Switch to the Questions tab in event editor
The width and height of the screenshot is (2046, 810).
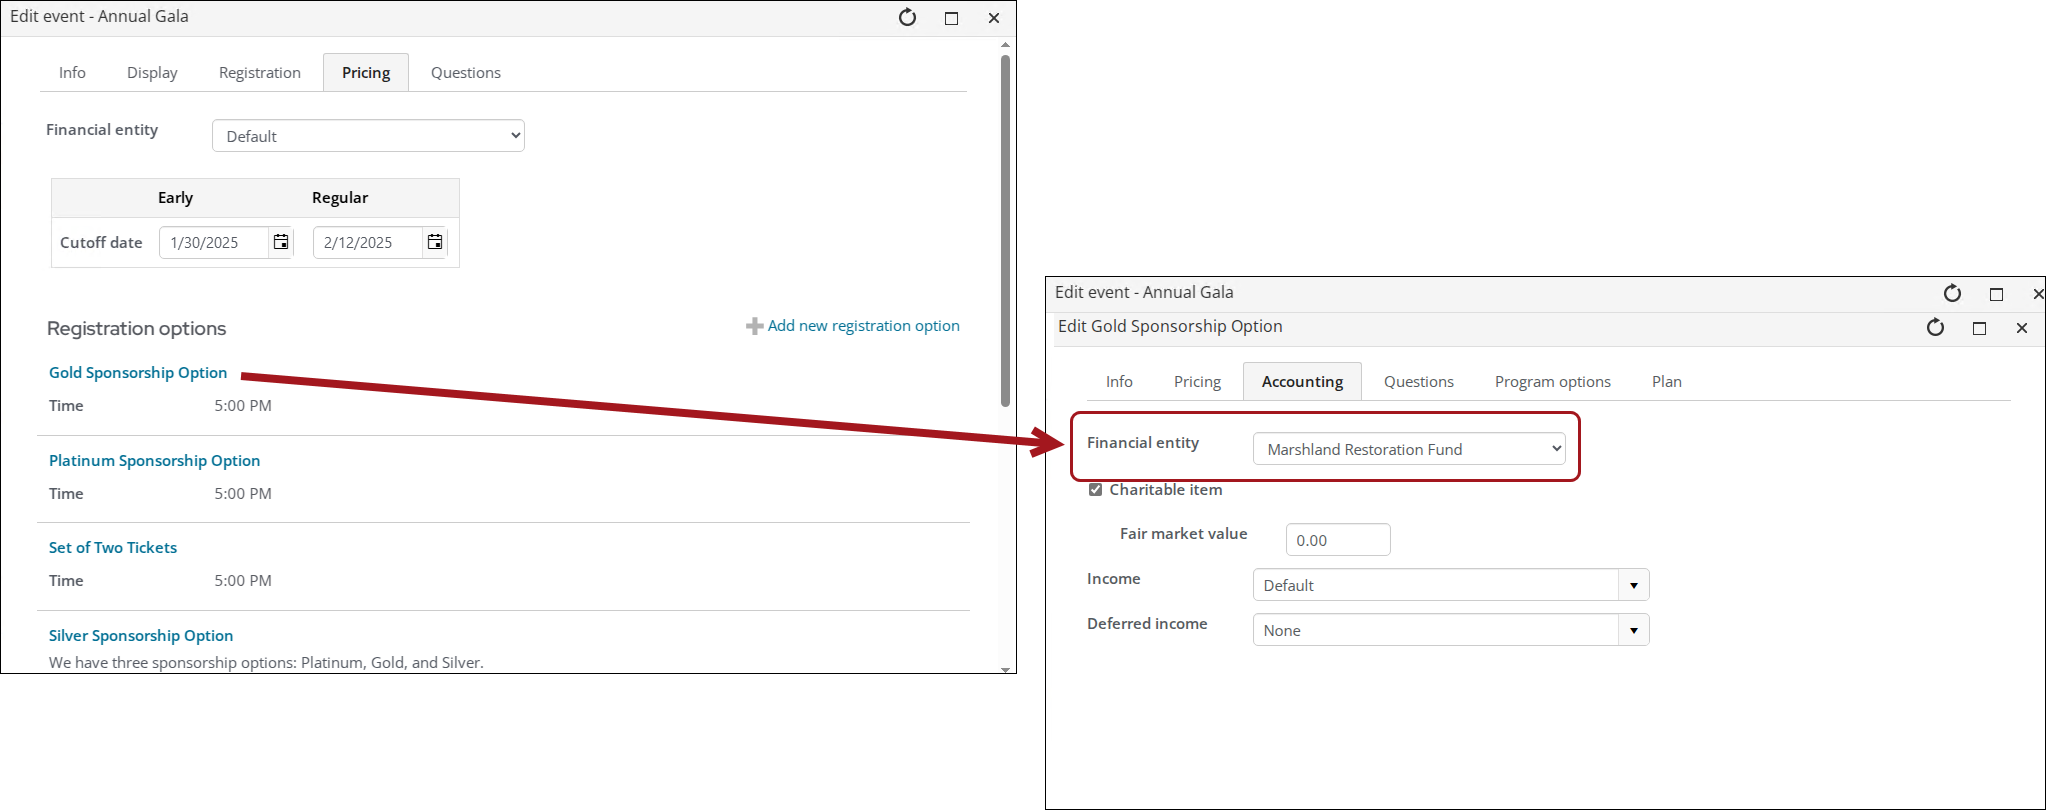tap(465, 73)
